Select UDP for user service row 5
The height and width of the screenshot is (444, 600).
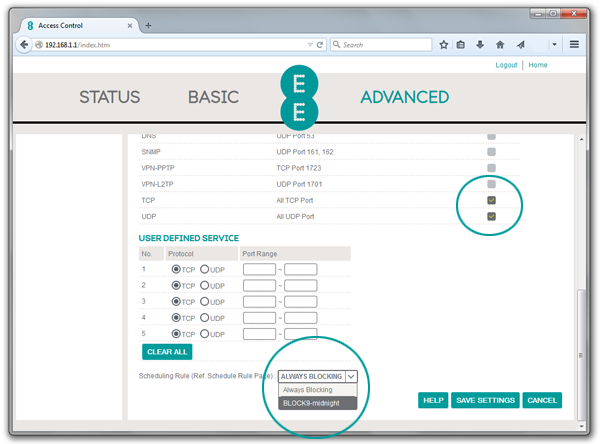click(204, 334)
